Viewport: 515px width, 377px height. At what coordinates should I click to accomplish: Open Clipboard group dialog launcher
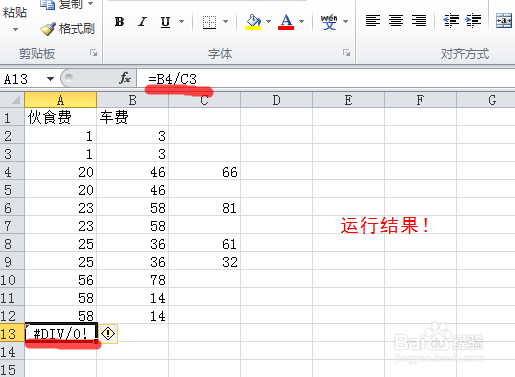tap(93, 53)
